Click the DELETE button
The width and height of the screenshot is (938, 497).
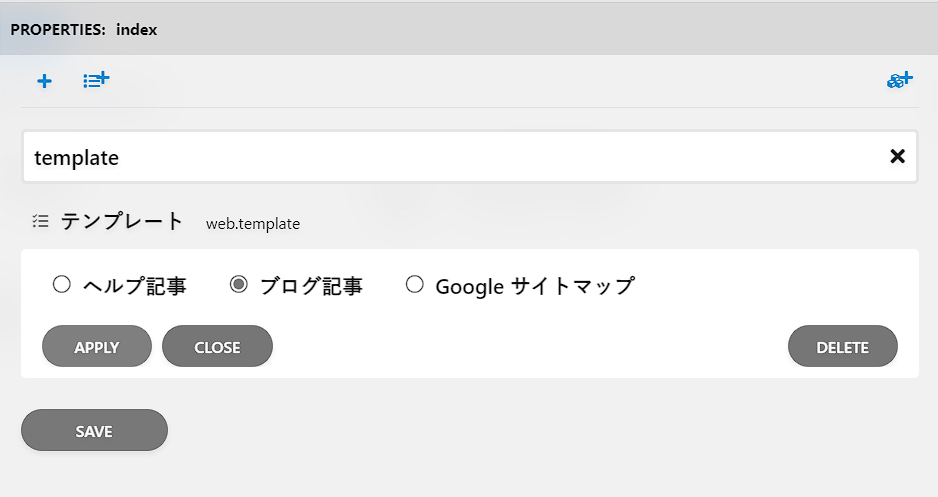842,346
